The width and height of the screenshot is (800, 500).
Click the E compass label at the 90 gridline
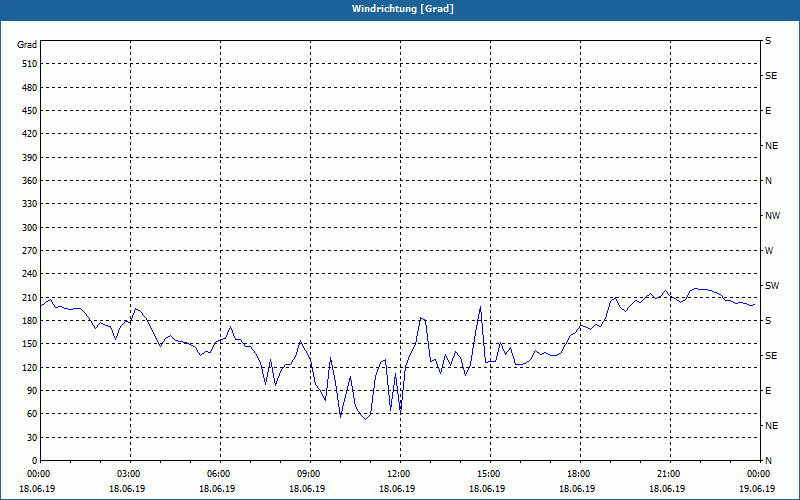click(768, 391)
